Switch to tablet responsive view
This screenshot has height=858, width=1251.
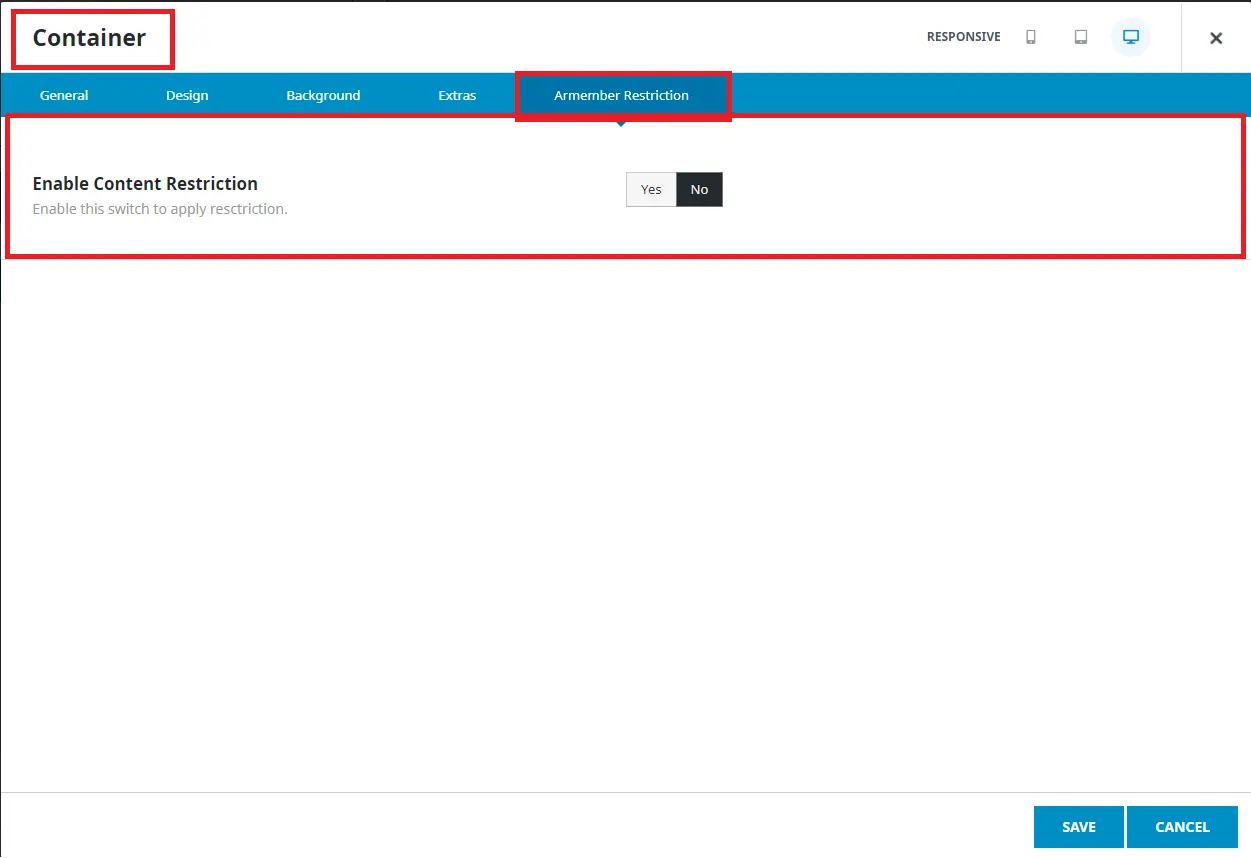1081,37
